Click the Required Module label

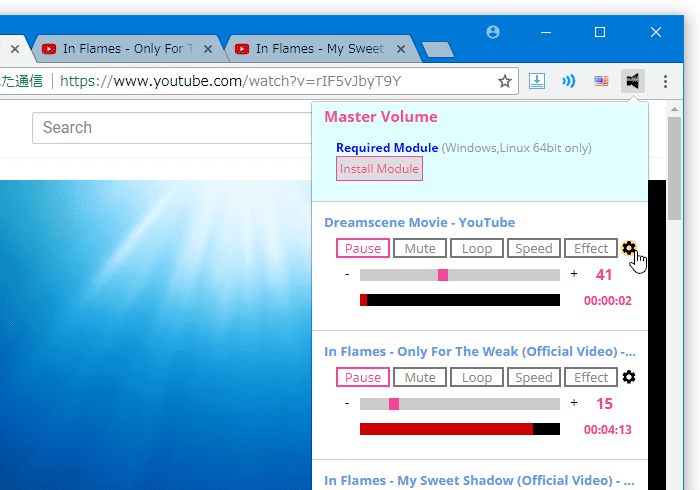(x=387, y=148)
